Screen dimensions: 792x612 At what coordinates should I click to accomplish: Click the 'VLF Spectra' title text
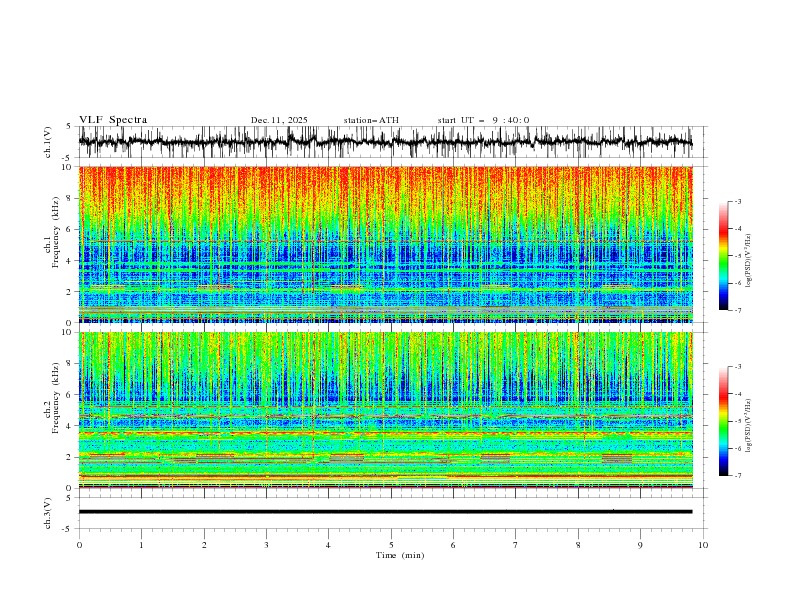[113, 120]
